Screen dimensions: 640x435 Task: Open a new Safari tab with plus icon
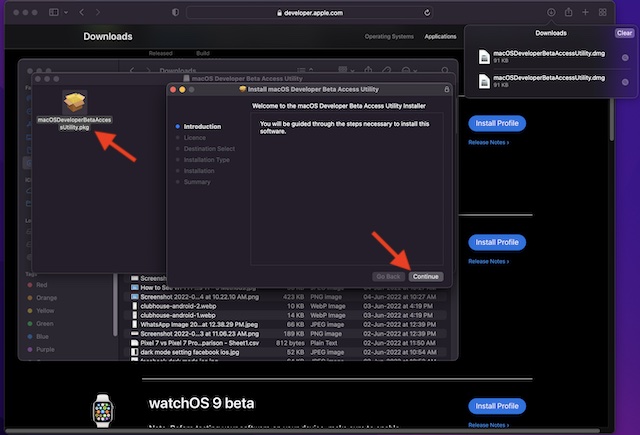click(585, 13)
